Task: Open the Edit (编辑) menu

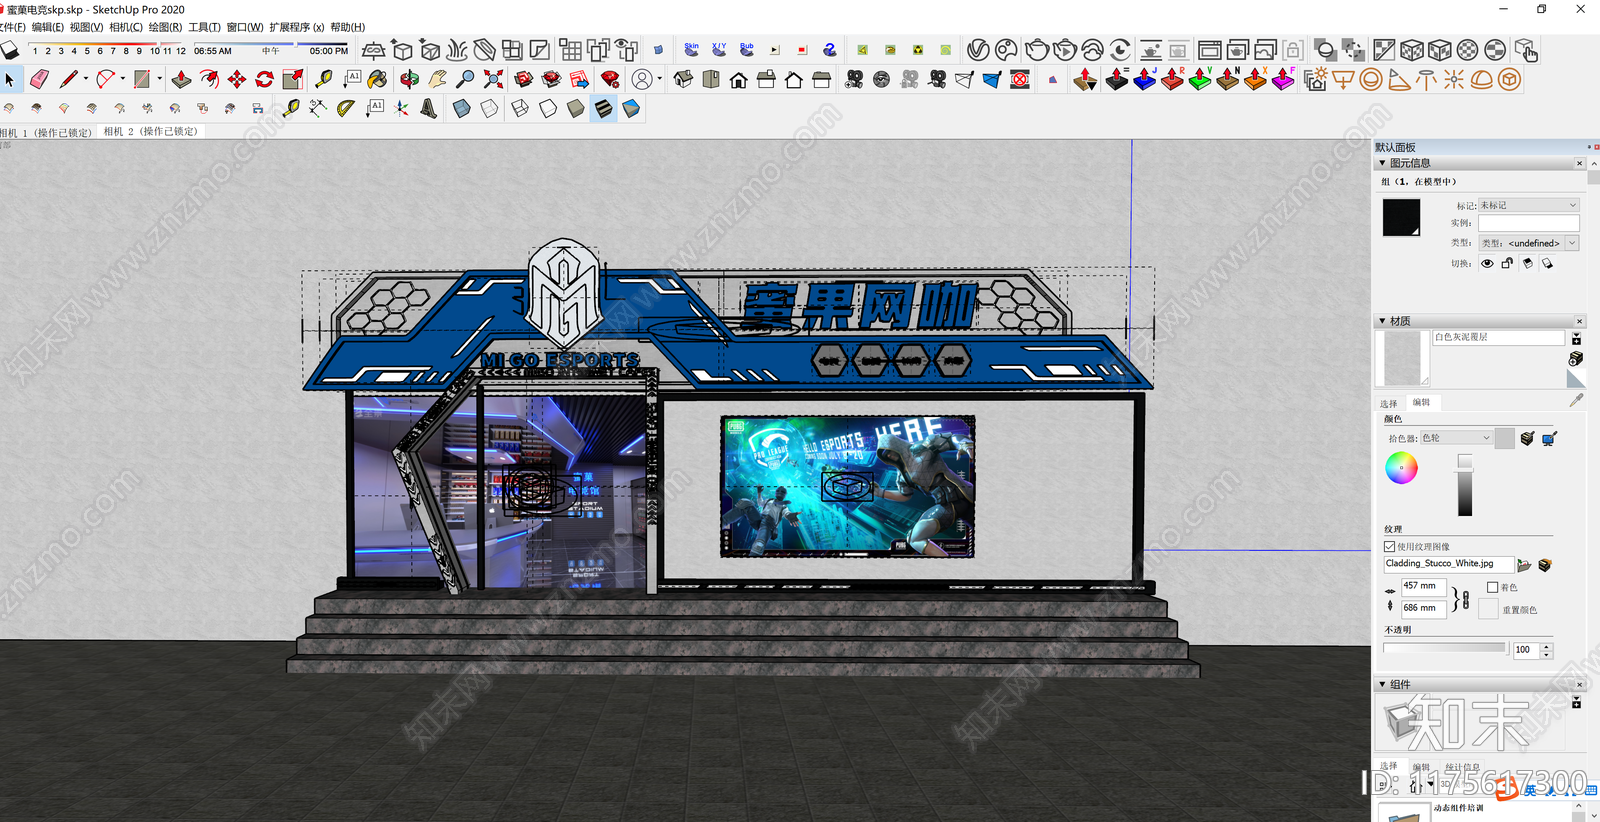Action: (x=47, y=27)
